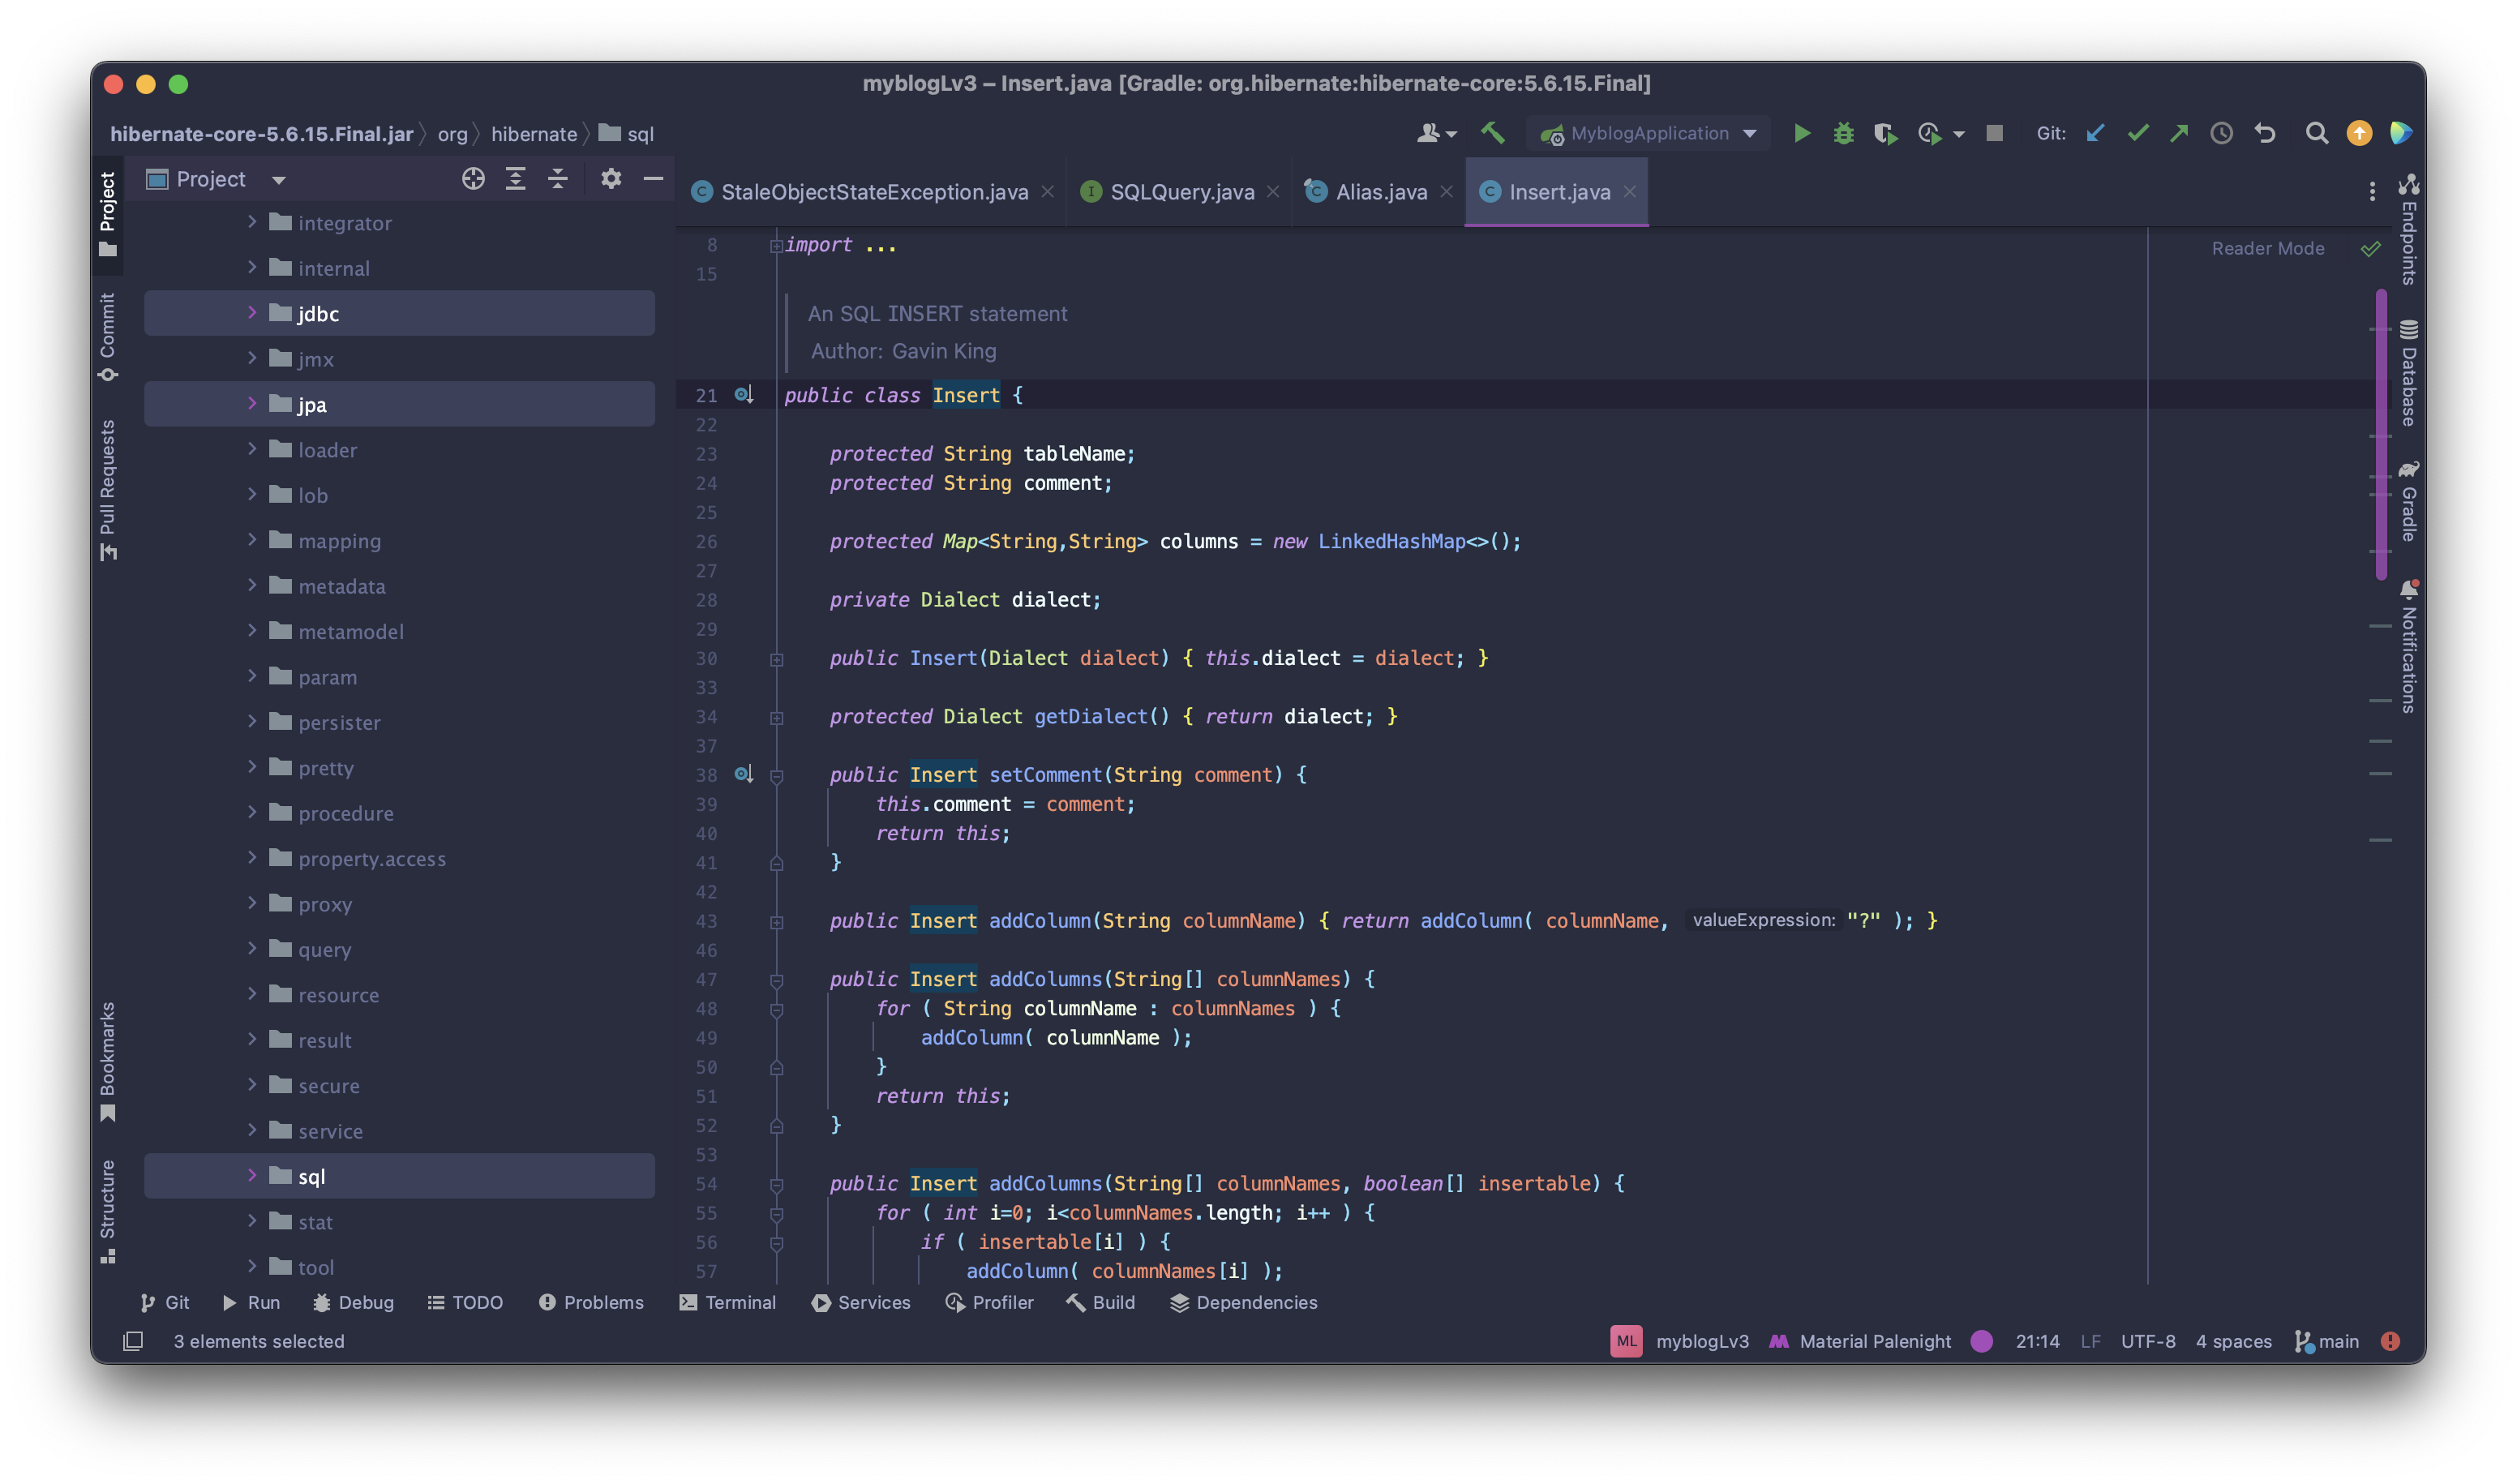This screenshot has width=2517, height=1484.
Task: Run MyblogApplication with the green play icon
Action: click(1801, 133)
